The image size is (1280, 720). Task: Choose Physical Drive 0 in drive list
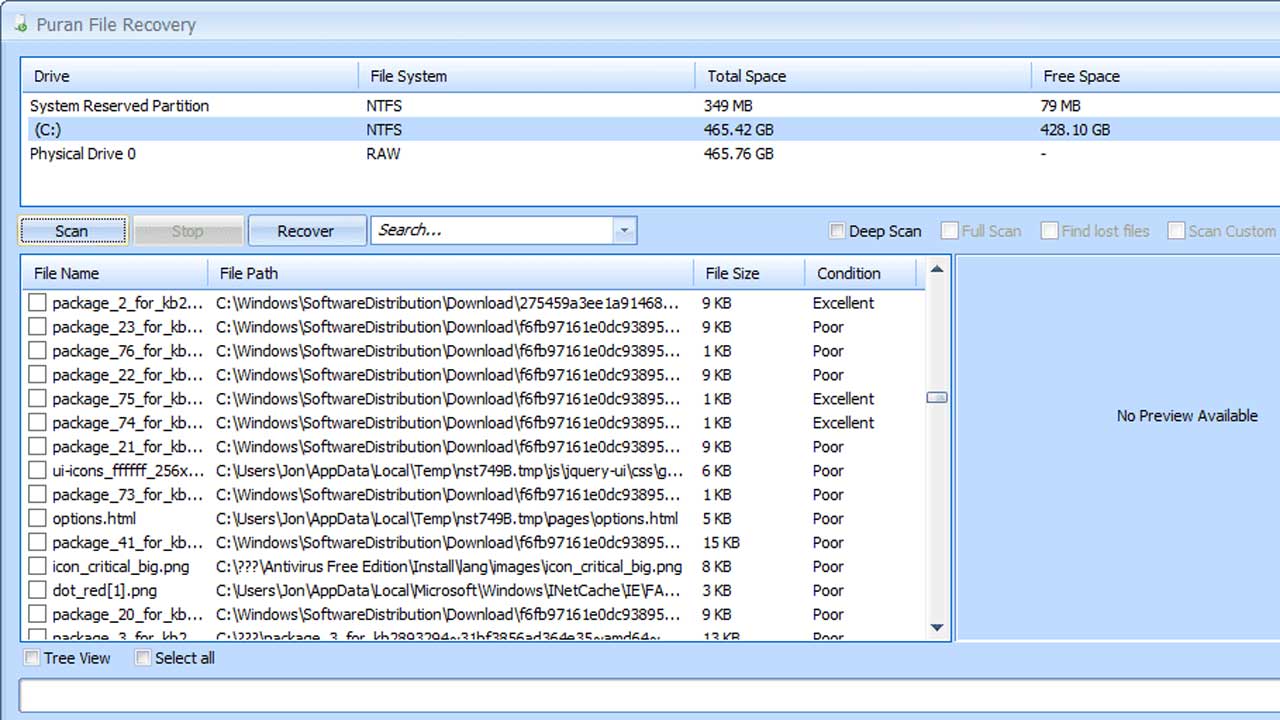point(82,154)
